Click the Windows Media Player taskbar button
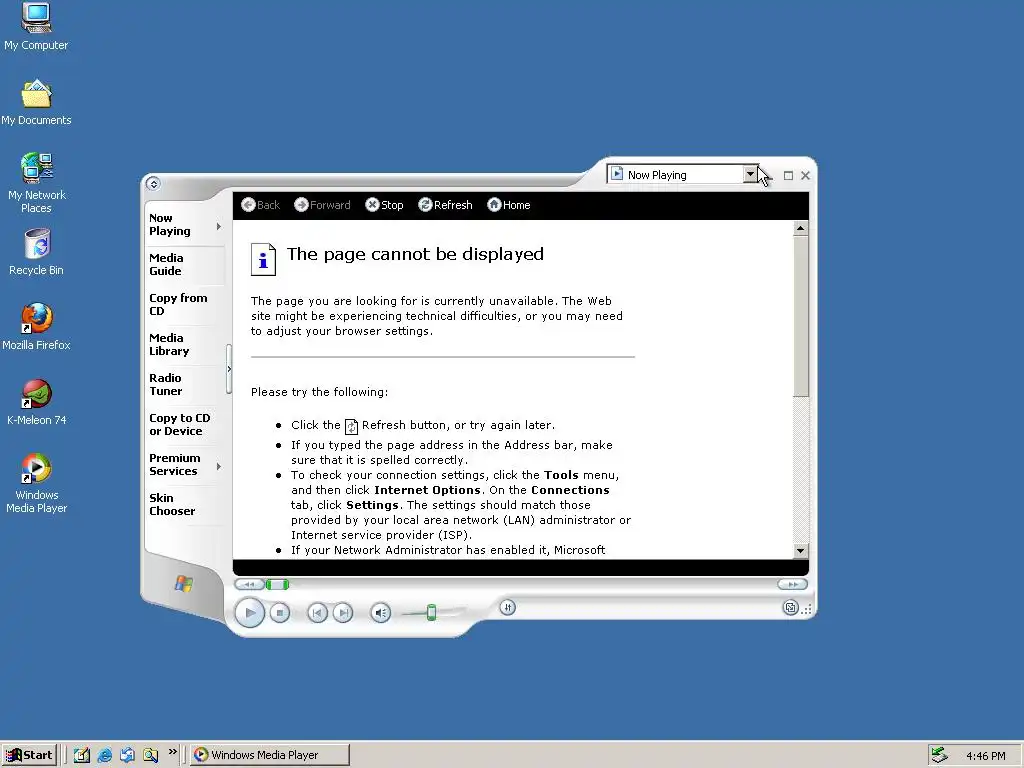 (x=270, y=755)
